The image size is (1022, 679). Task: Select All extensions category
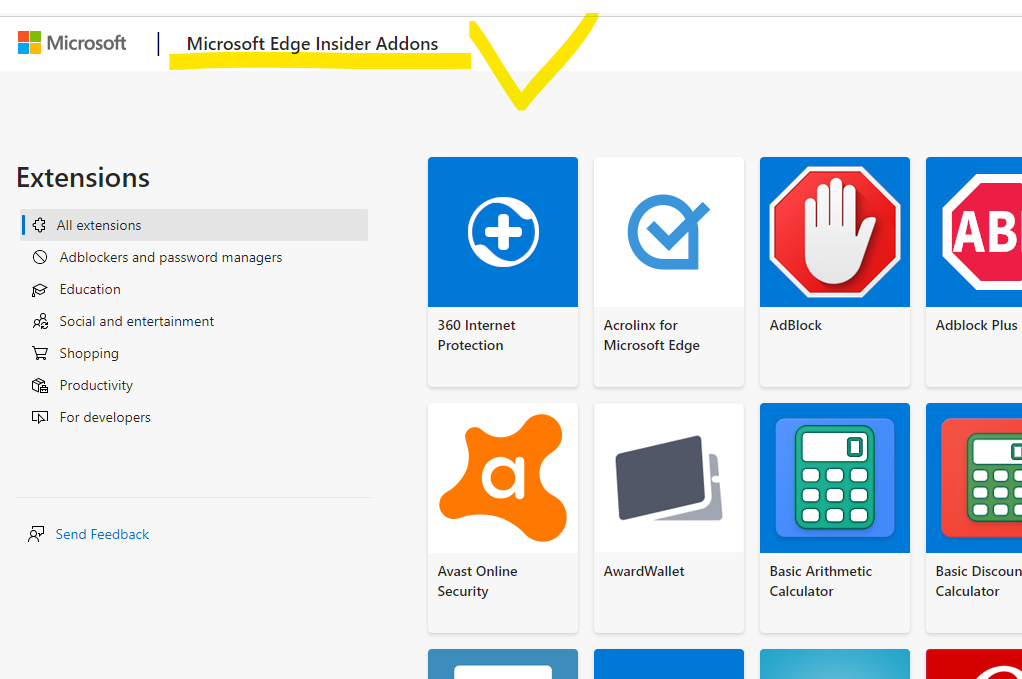click(194, 225)
